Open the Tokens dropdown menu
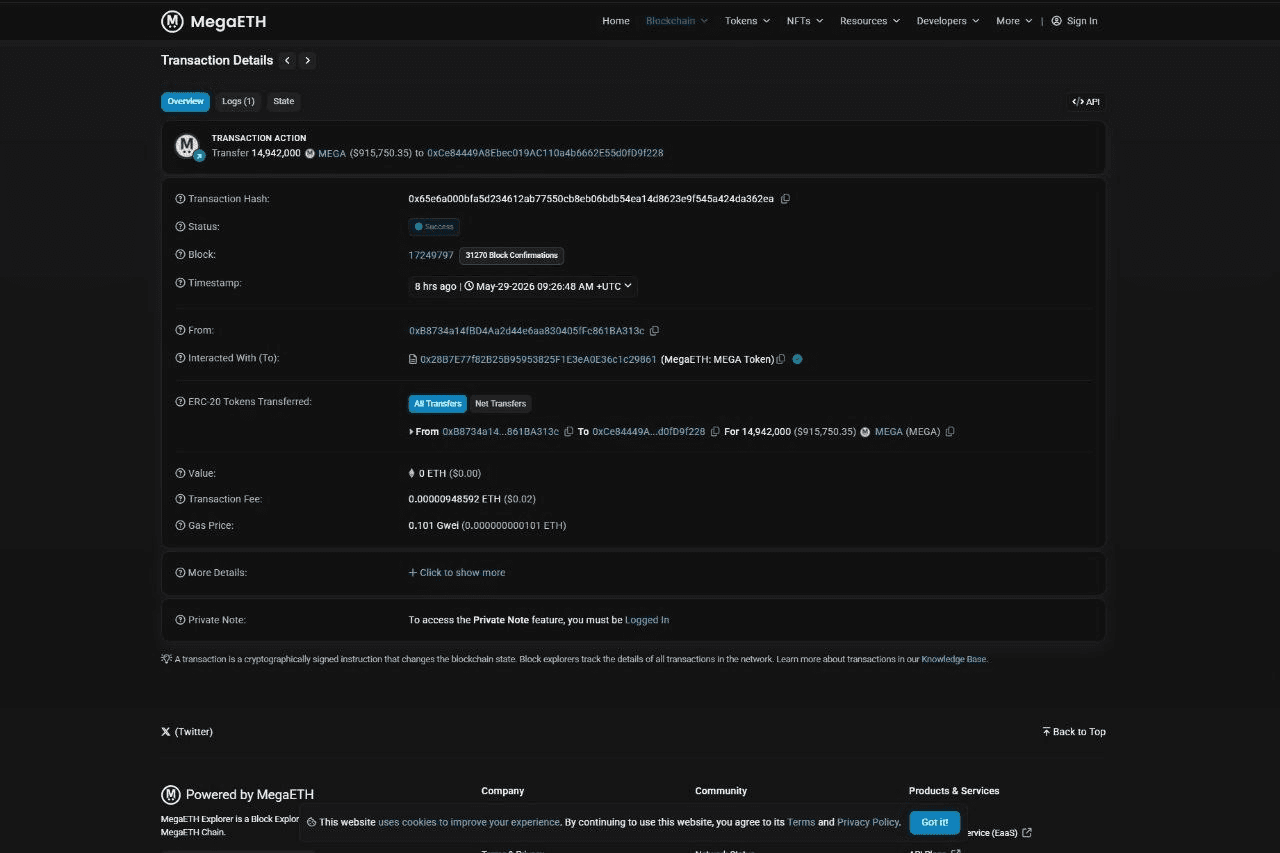 (x=748, y=21)
